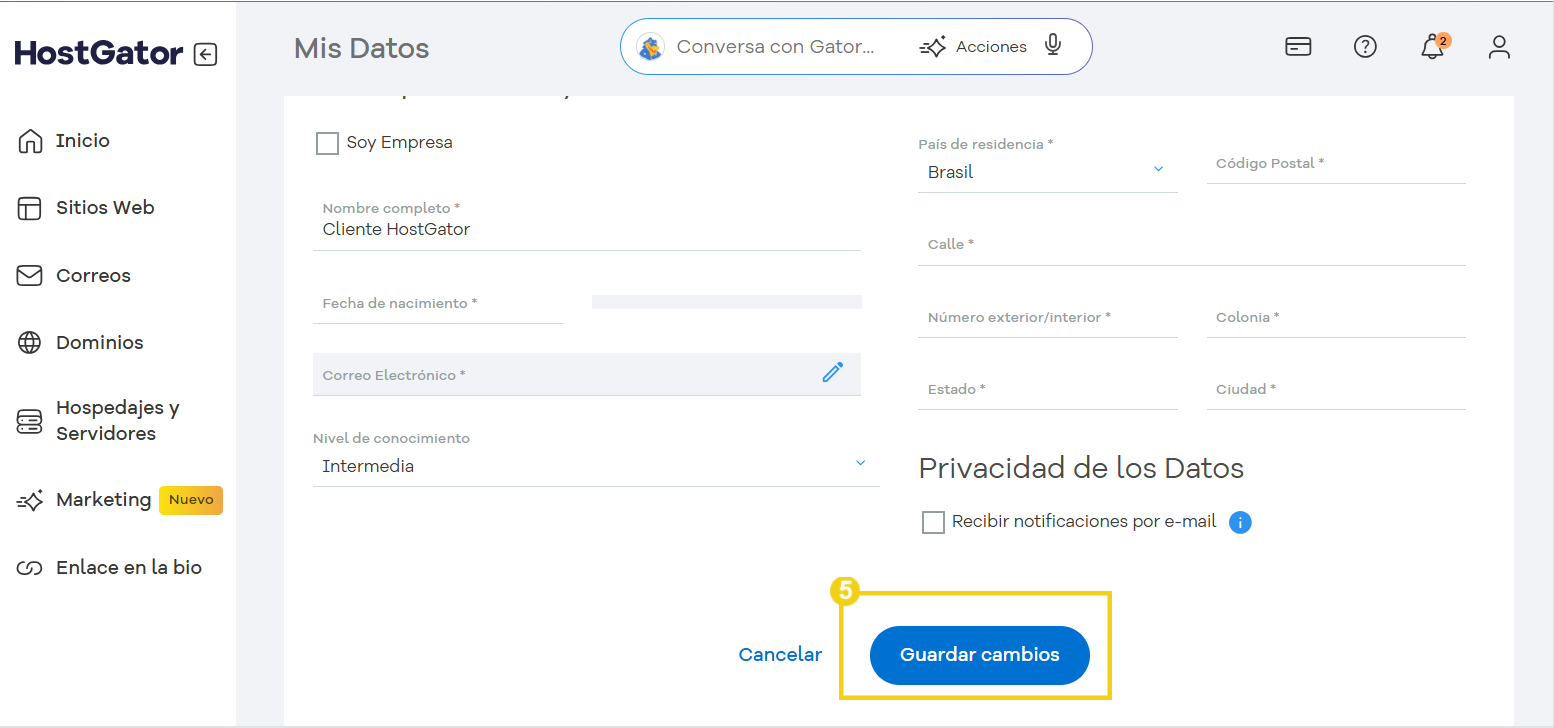Image resolution: width=1554 pixels, height=728 pixels.
Task: Check the Soy Empresa checkbox
Action: 327,143
